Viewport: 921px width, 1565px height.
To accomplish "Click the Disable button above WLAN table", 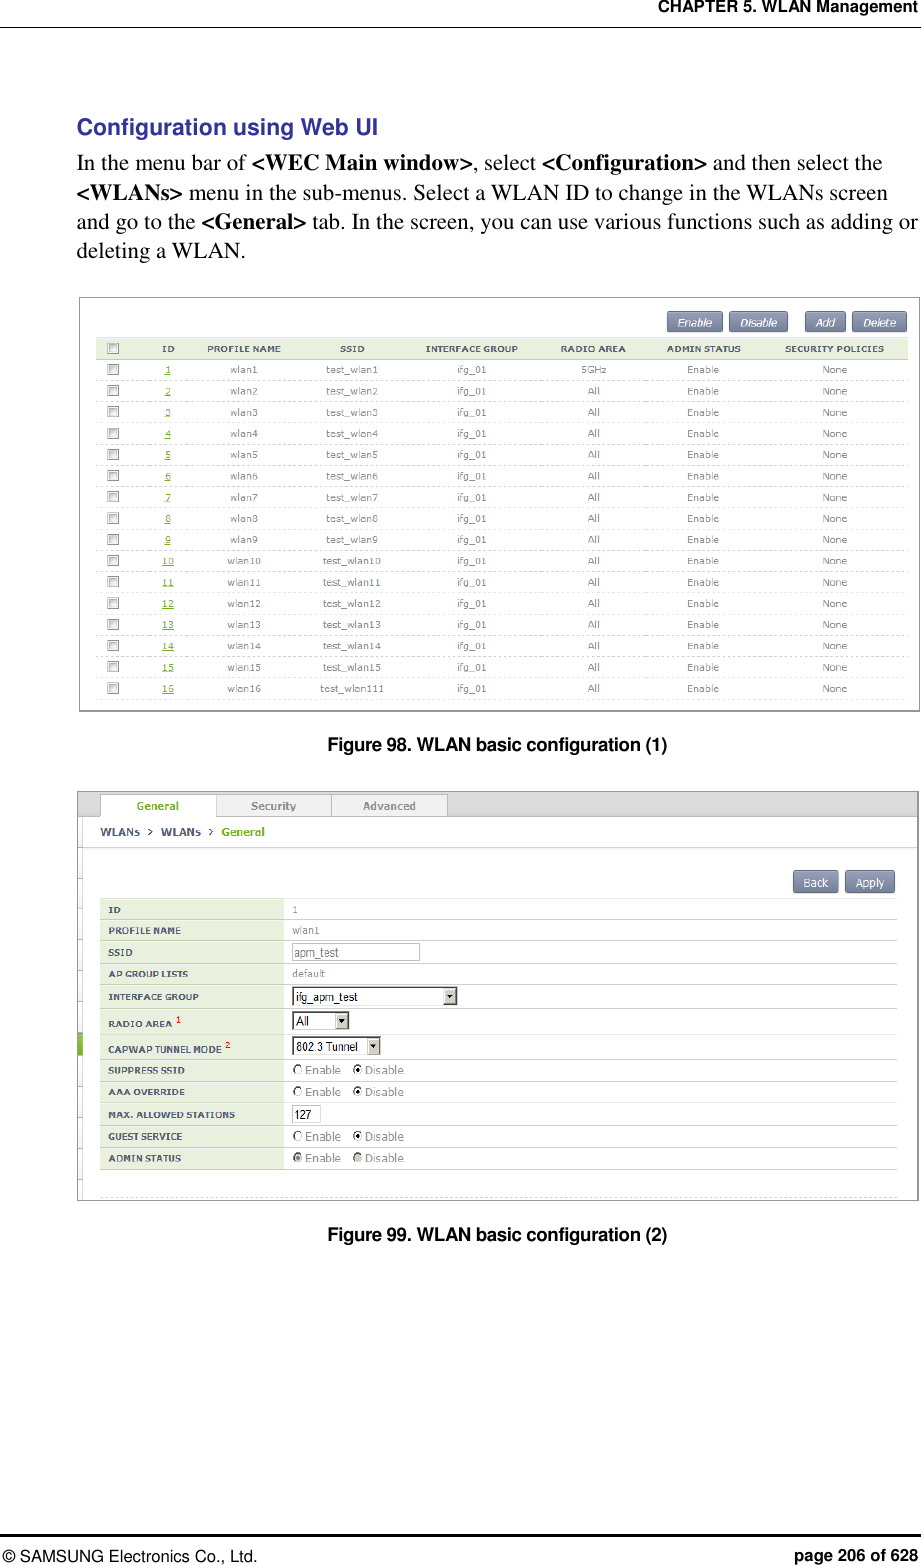I will pos(758,322).
